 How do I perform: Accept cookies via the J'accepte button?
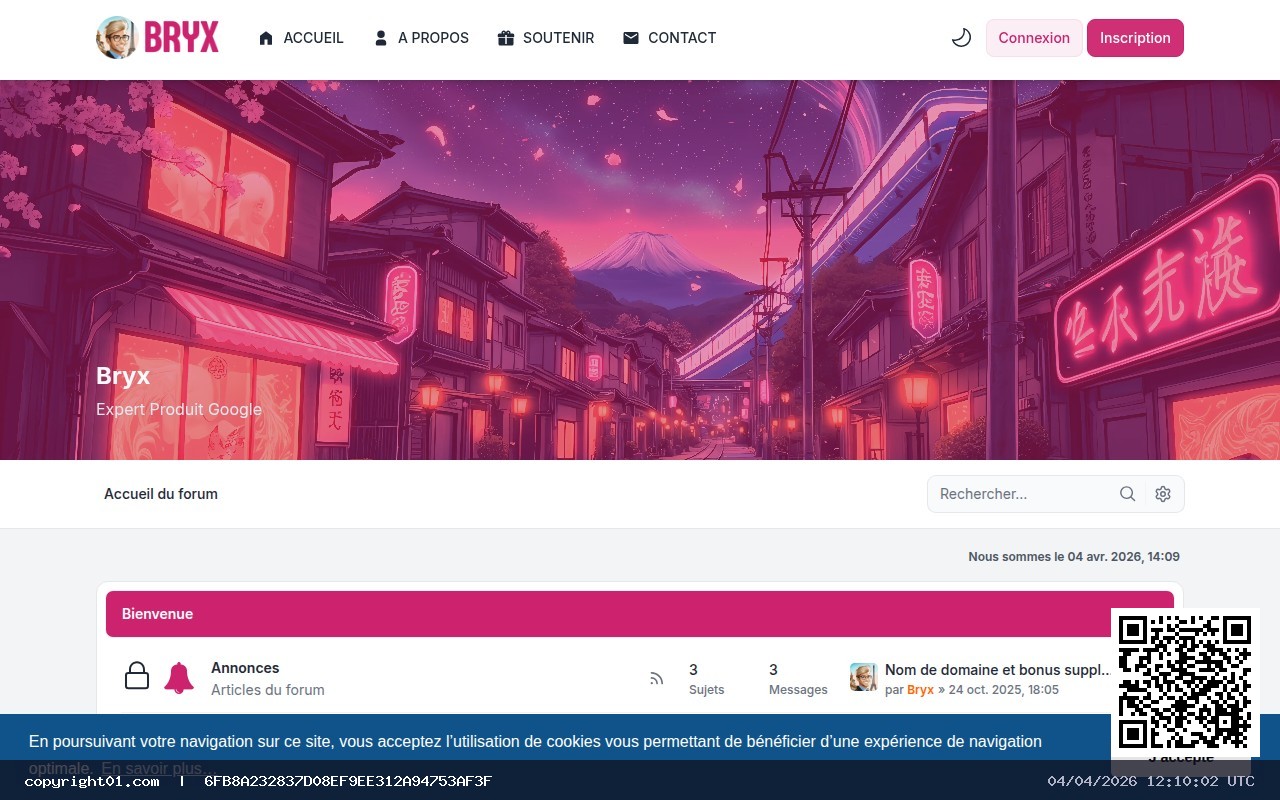point(1183,758)
